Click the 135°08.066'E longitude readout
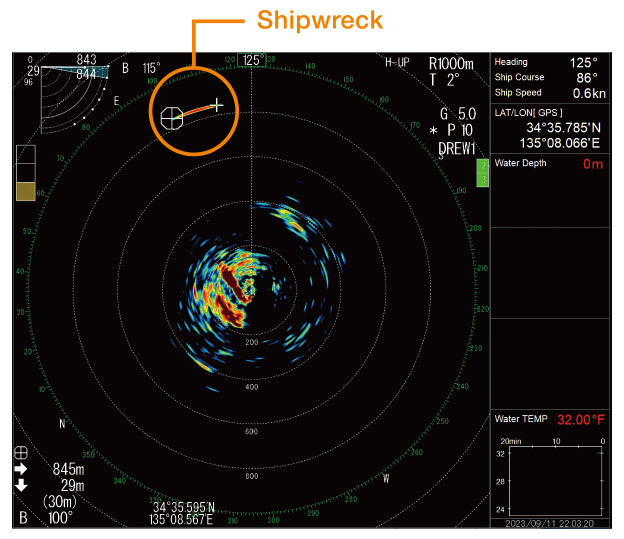Viewport: 624px width, 539px height. click(x=560, y=143)
